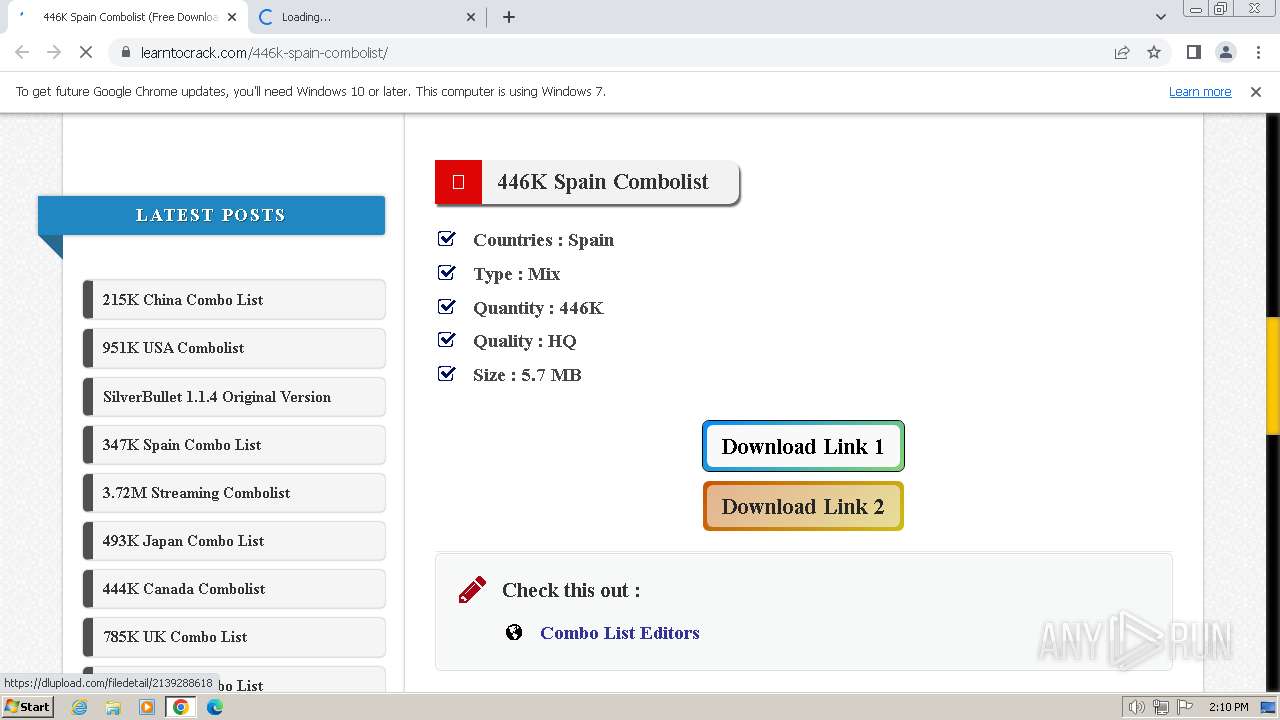Click the Size : 5.7 MB text
This screenshot has height=720, width=1280.
pyautogui.click(x=527, y=375)
